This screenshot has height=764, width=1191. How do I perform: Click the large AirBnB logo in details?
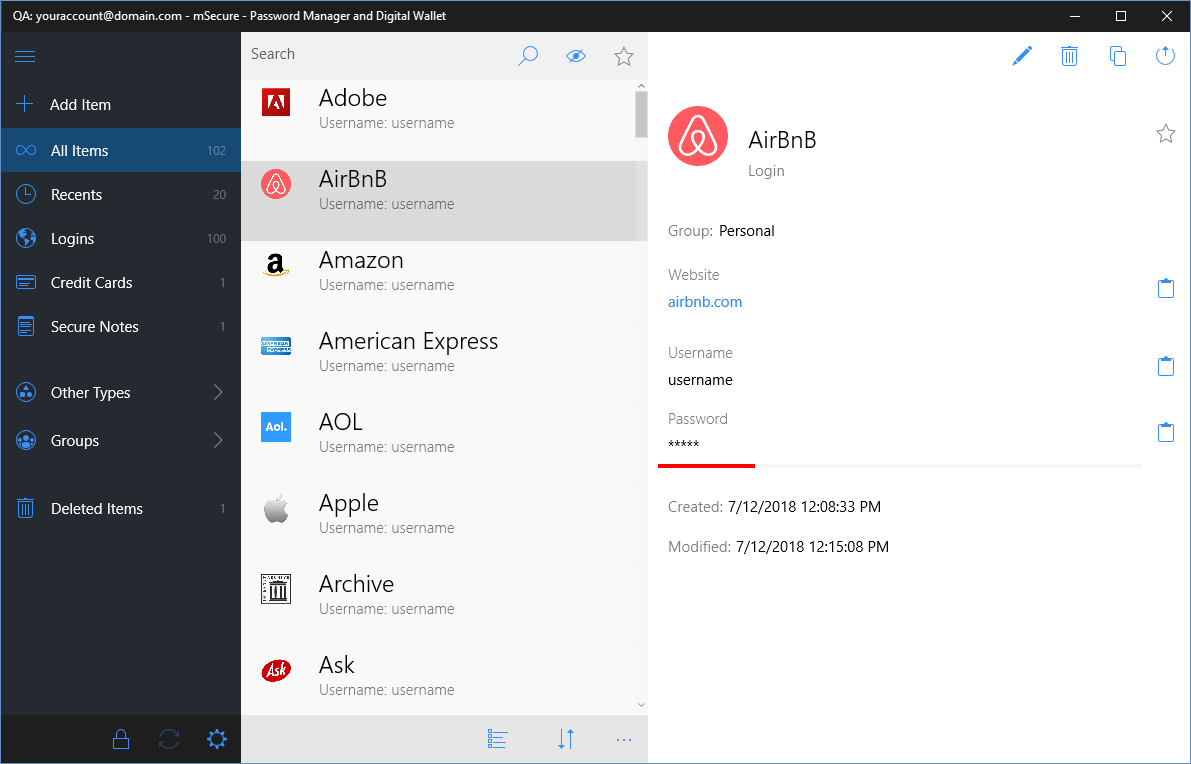pos(698,136)
